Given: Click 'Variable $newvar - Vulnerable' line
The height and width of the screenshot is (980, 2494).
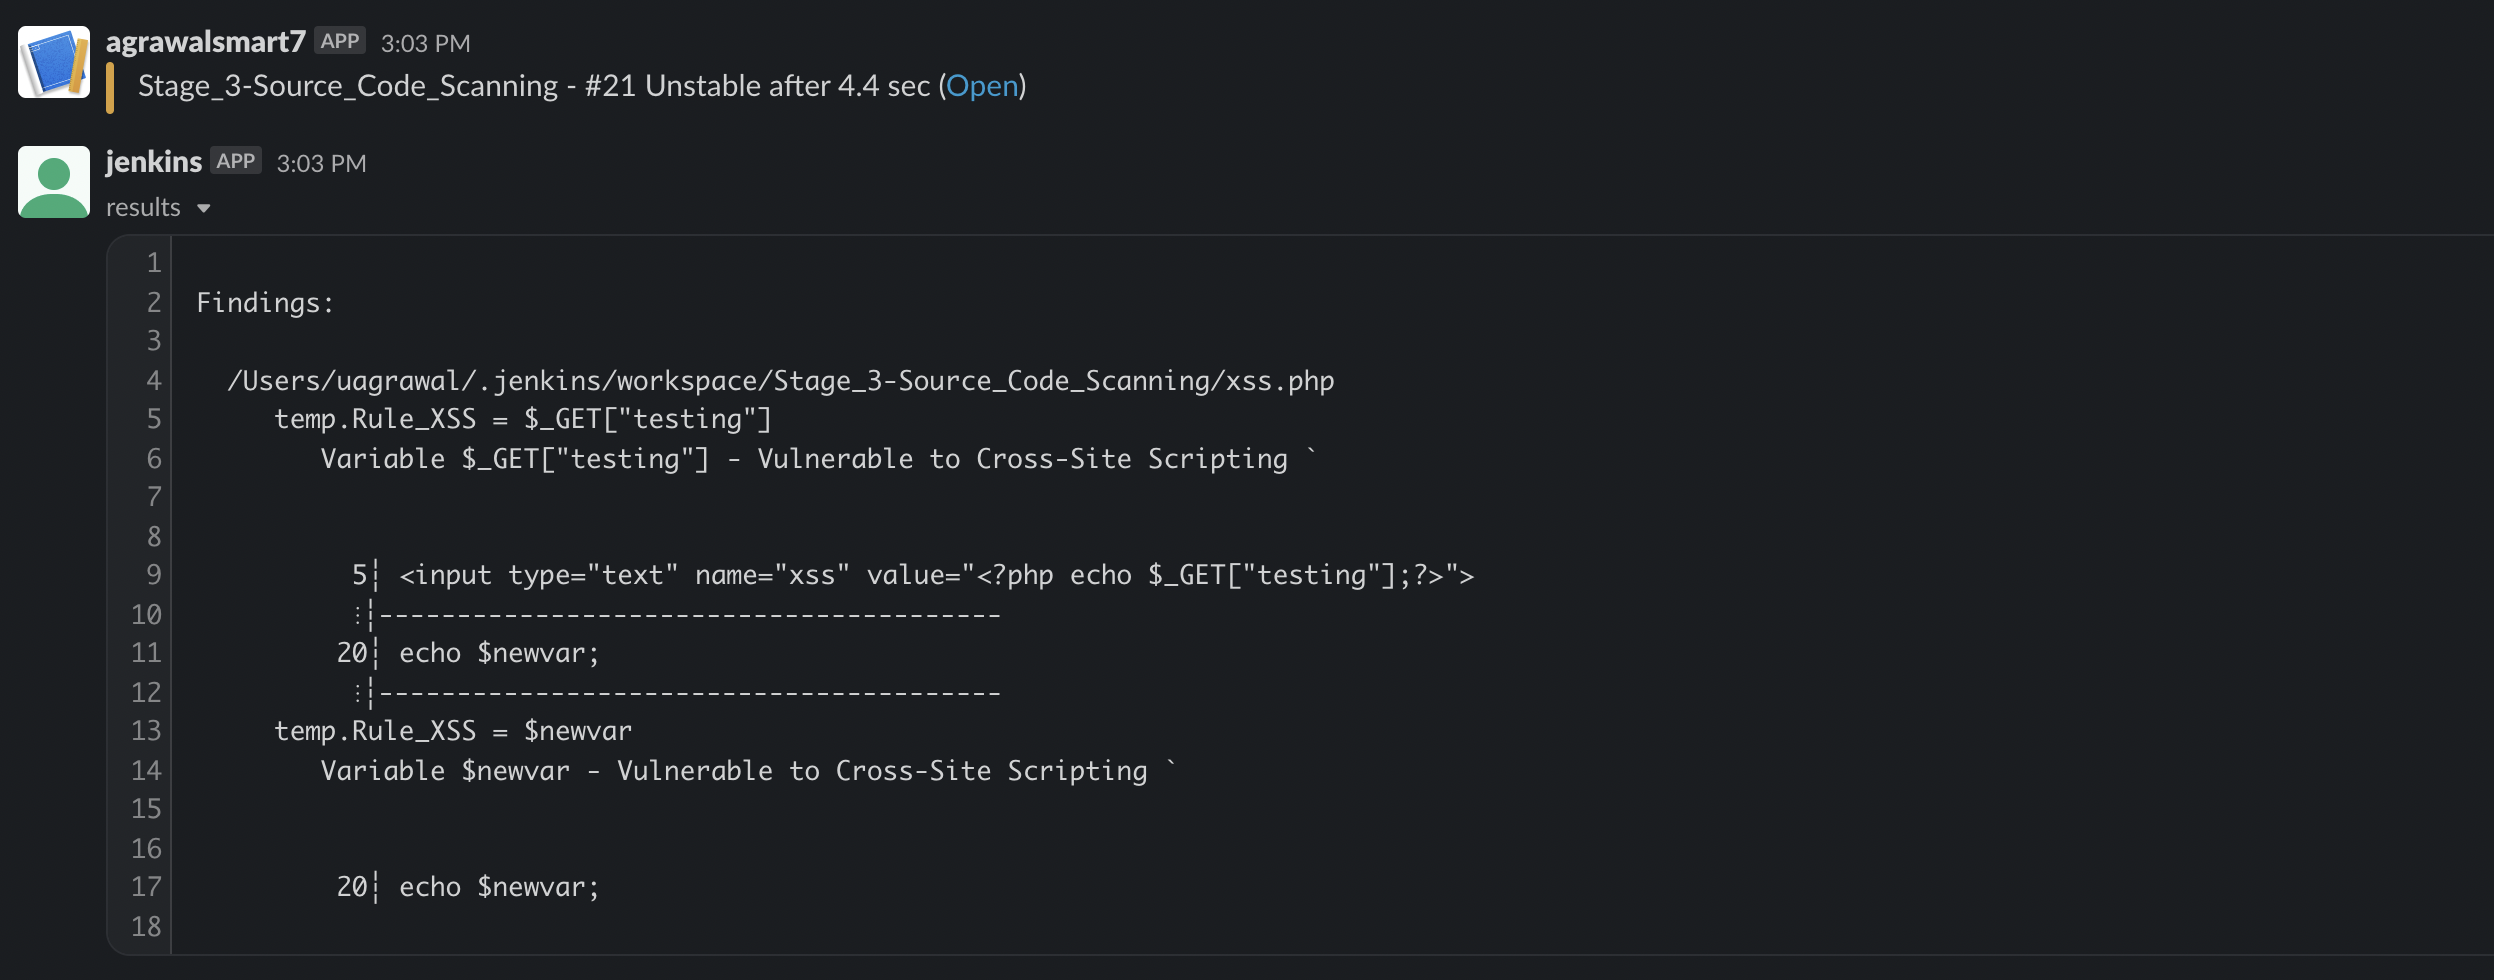Looking at the screenshot, I should coord(748,771).
